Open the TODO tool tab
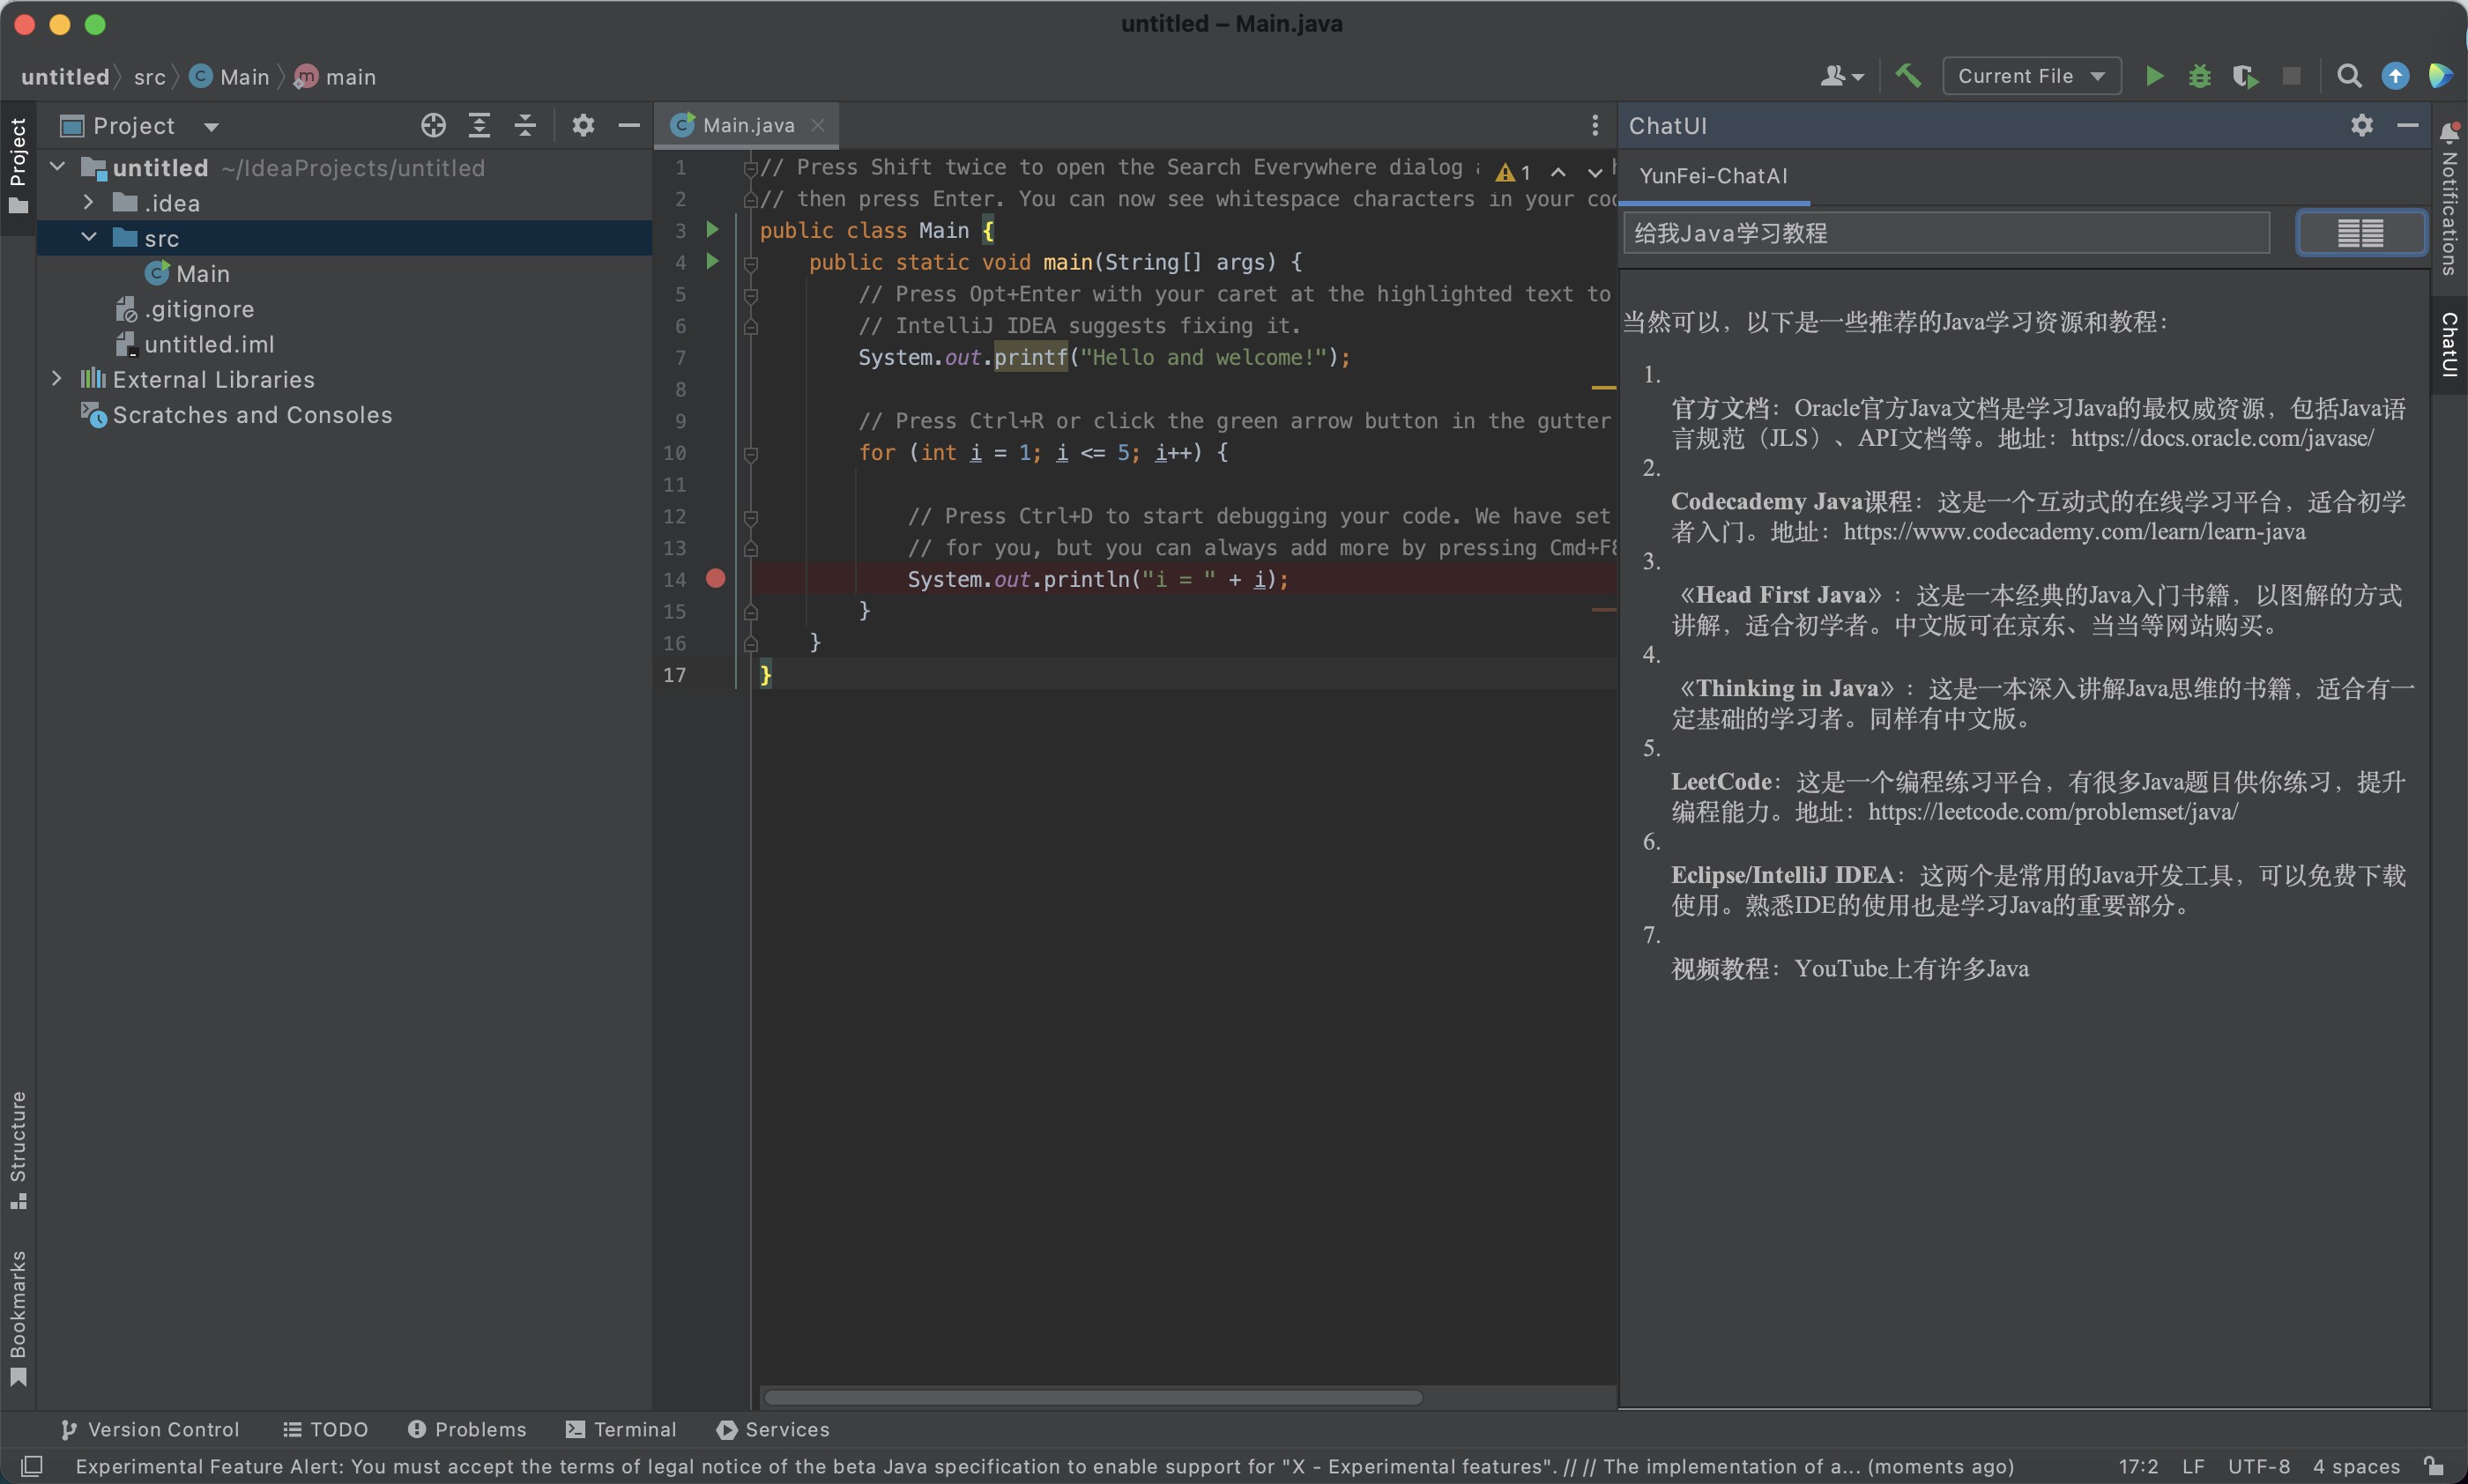The image size is (2468, 1484). click(325, 1429)
